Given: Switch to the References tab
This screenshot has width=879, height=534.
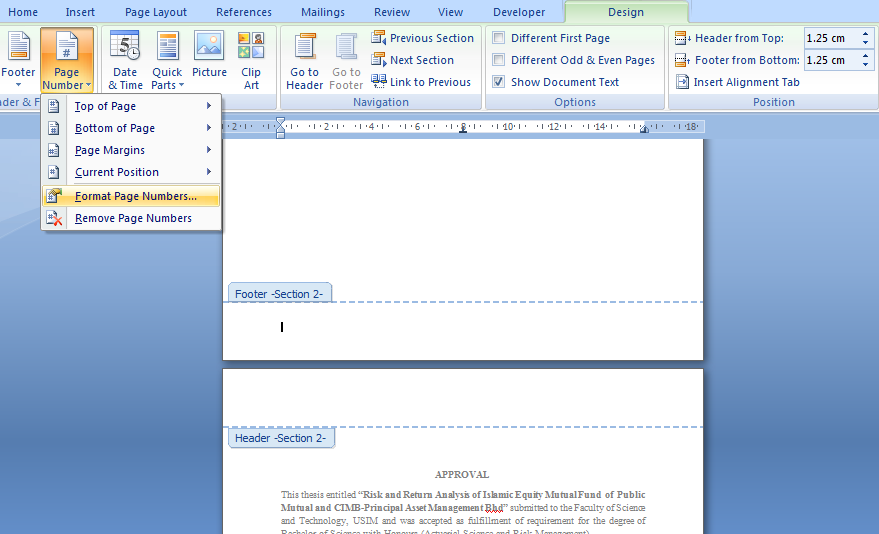Looking at the screenshot, I should [x=244, y=12].
